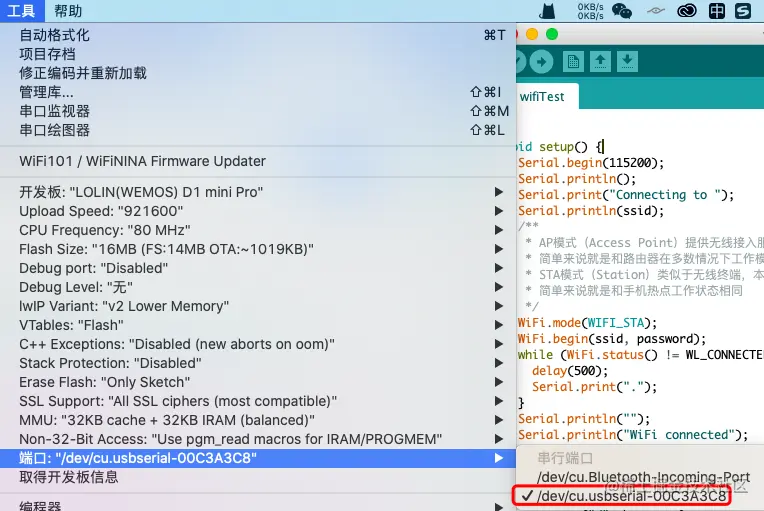Viewport: 764px width, 511px height.
Task: Click the Sogou S input icon
Action: [743, 11]
